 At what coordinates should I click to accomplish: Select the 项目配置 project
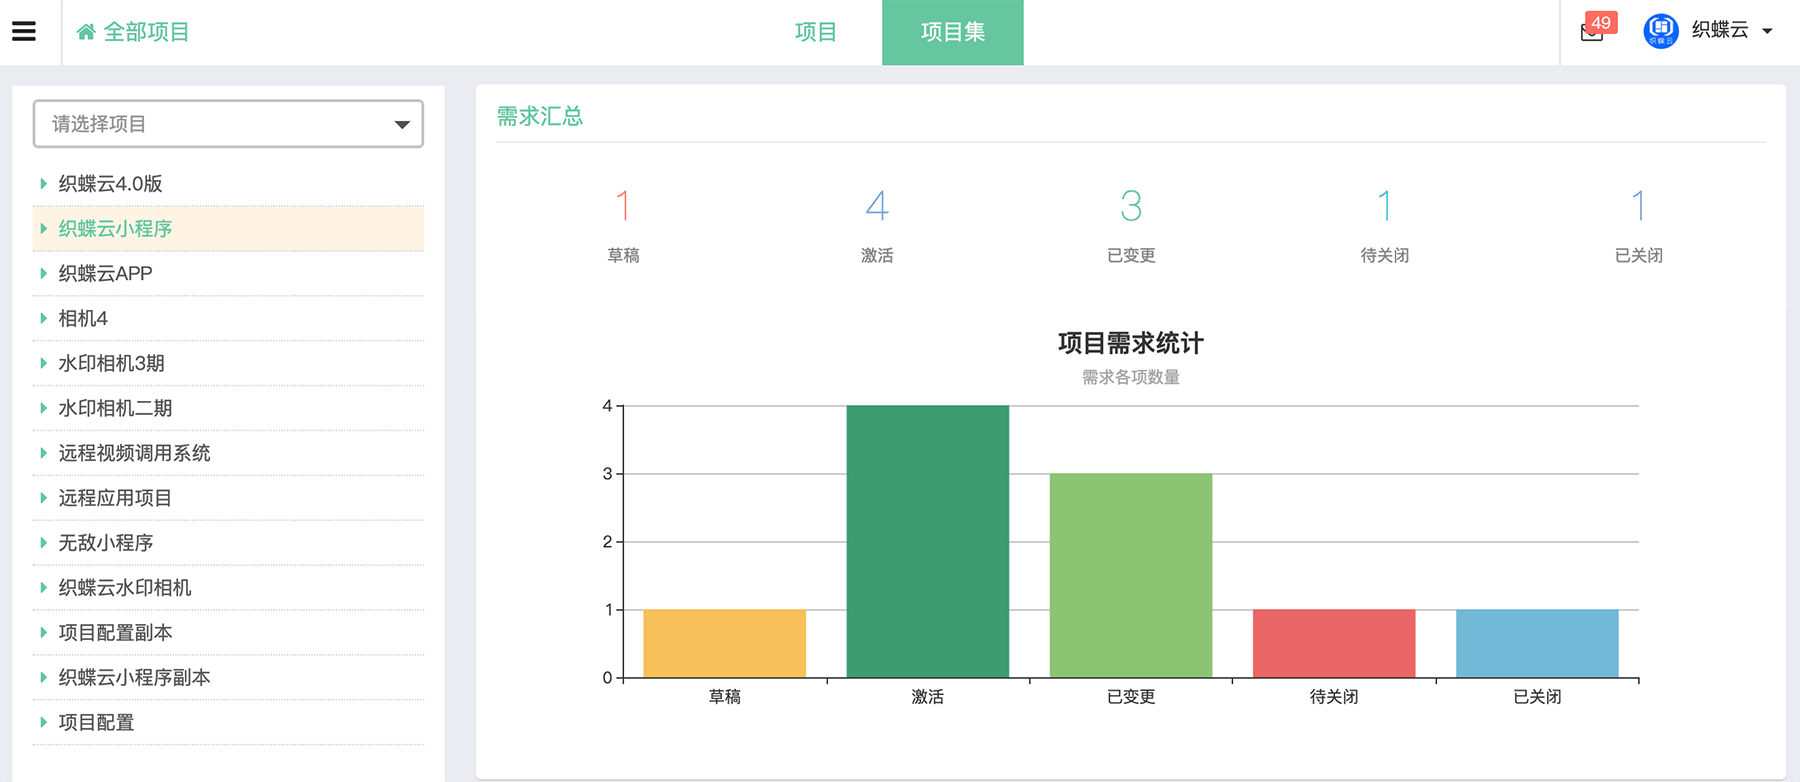pyautogui.click(x=96, y=722)
